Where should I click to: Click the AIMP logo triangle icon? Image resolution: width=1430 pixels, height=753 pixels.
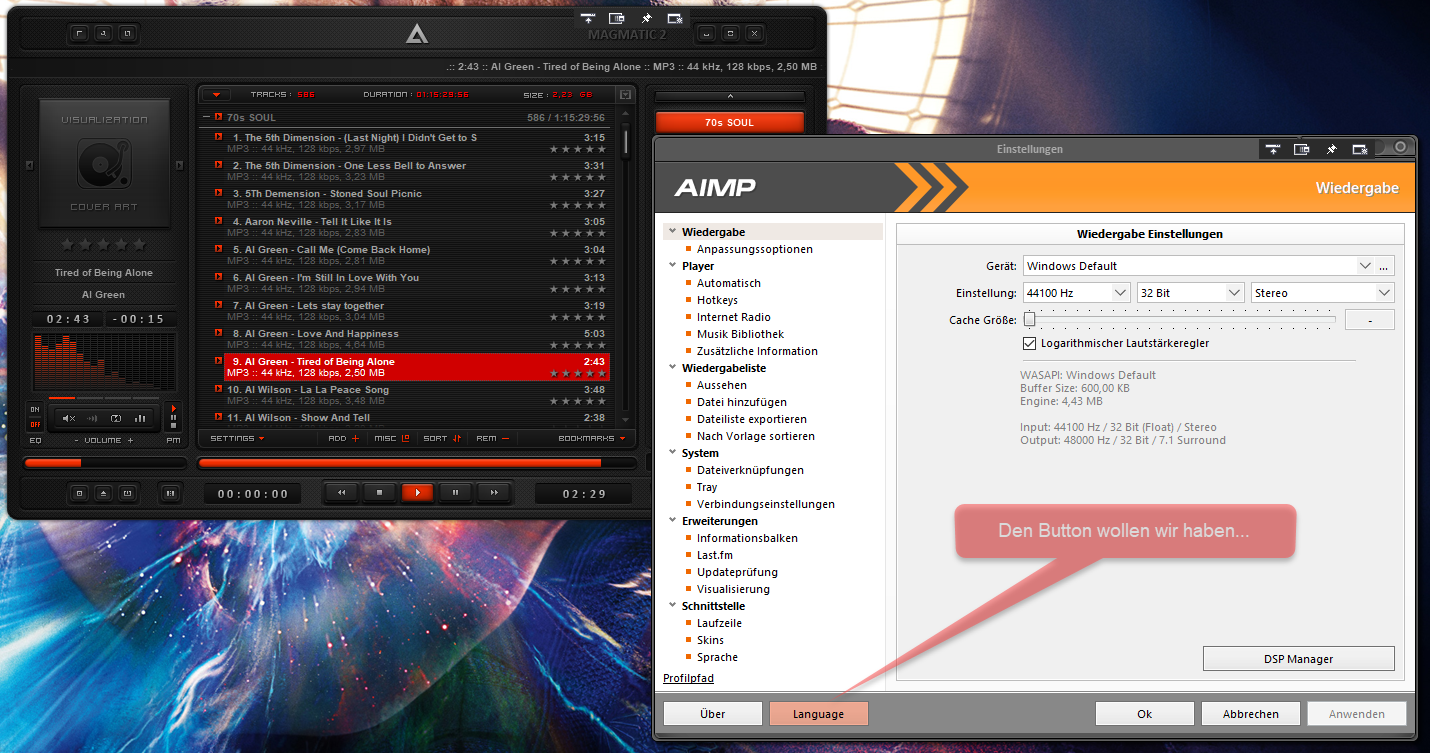click(417, 35)
